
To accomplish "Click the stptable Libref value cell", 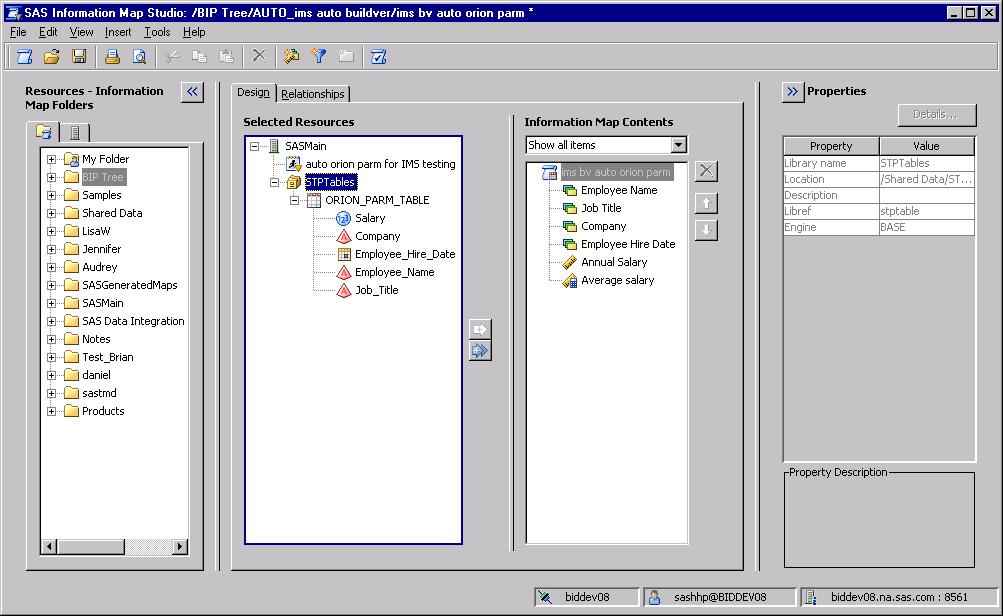I will click(926, 211).
